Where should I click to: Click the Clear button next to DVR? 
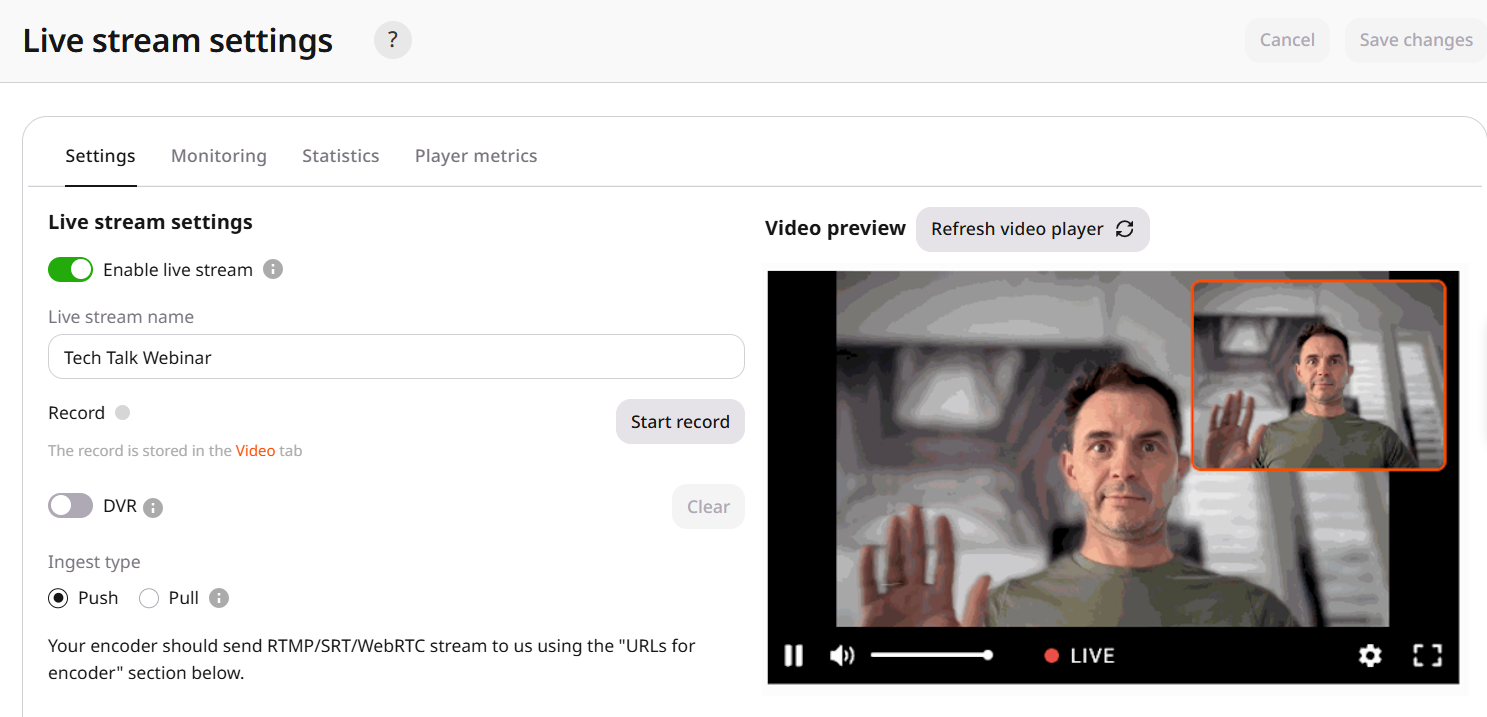click(x=708, y=507)
